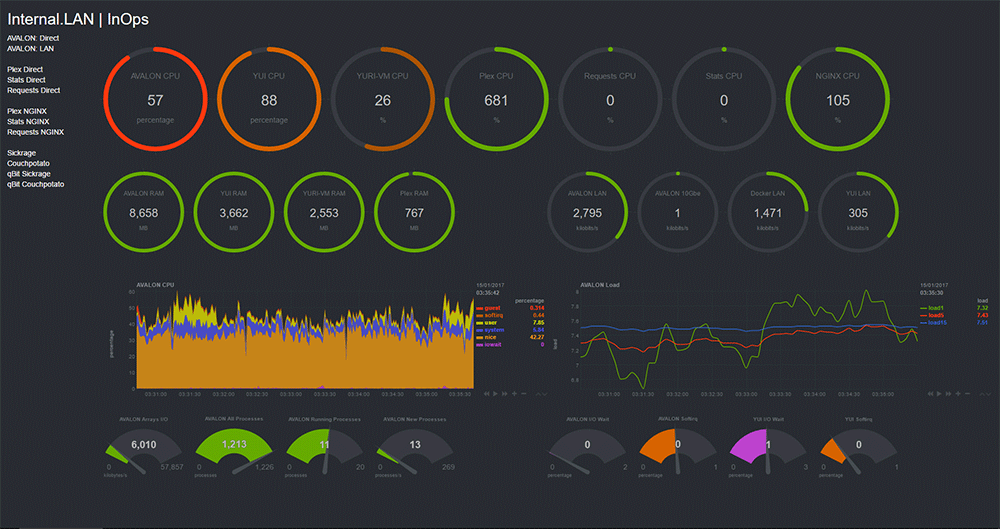Click the YUI LAN circle showing 305
Screen dimensions: 1000x529
[858, 212]
